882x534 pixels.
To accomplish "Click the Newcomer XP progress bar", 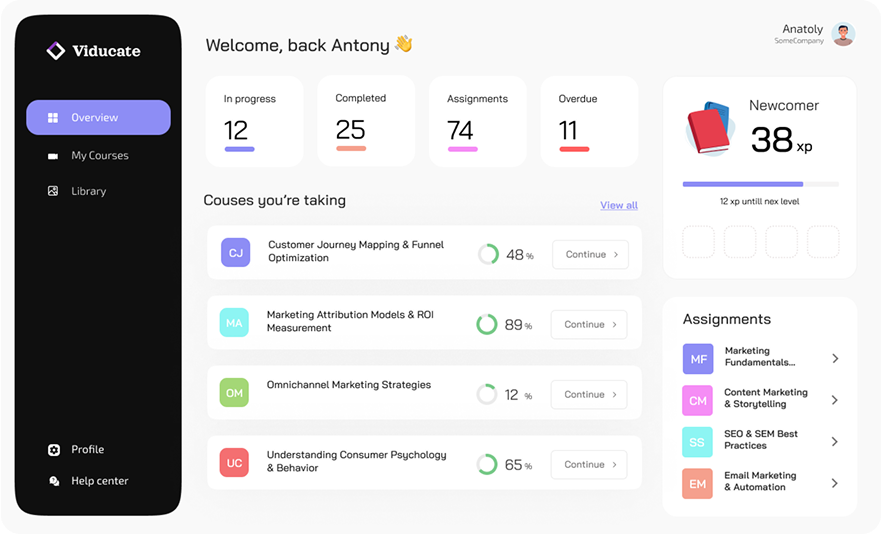I will pyautogui.click(x=760, y=184).
